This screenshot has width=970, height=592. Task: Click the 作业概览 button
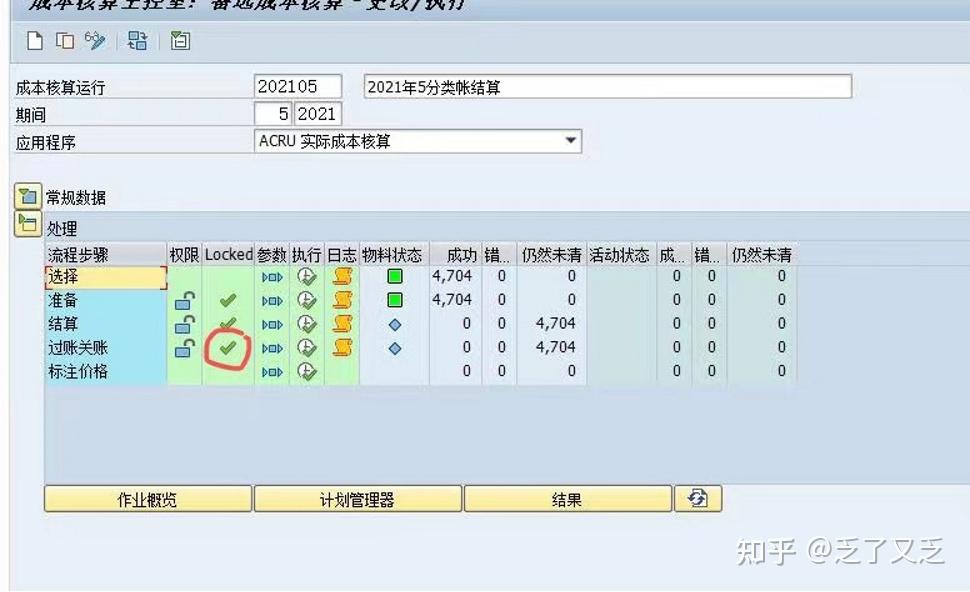[x=147, y=498]
